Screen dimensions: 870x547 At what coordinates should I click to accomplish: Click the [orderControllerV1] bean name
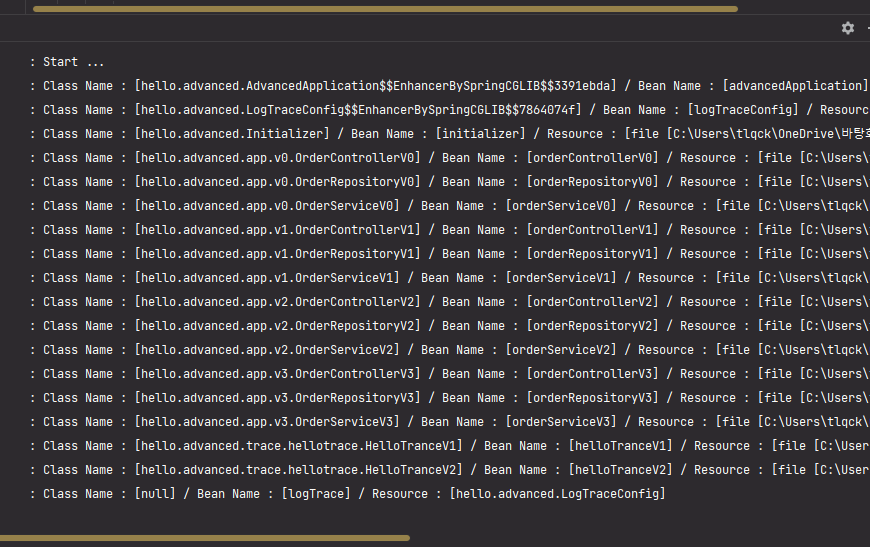593,230
